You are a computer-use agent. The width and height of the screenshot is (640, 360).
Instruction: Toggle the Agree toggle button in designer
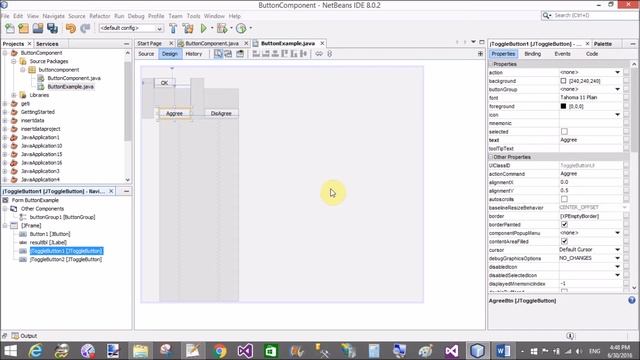pyautogui.click(x=174, y=113)
